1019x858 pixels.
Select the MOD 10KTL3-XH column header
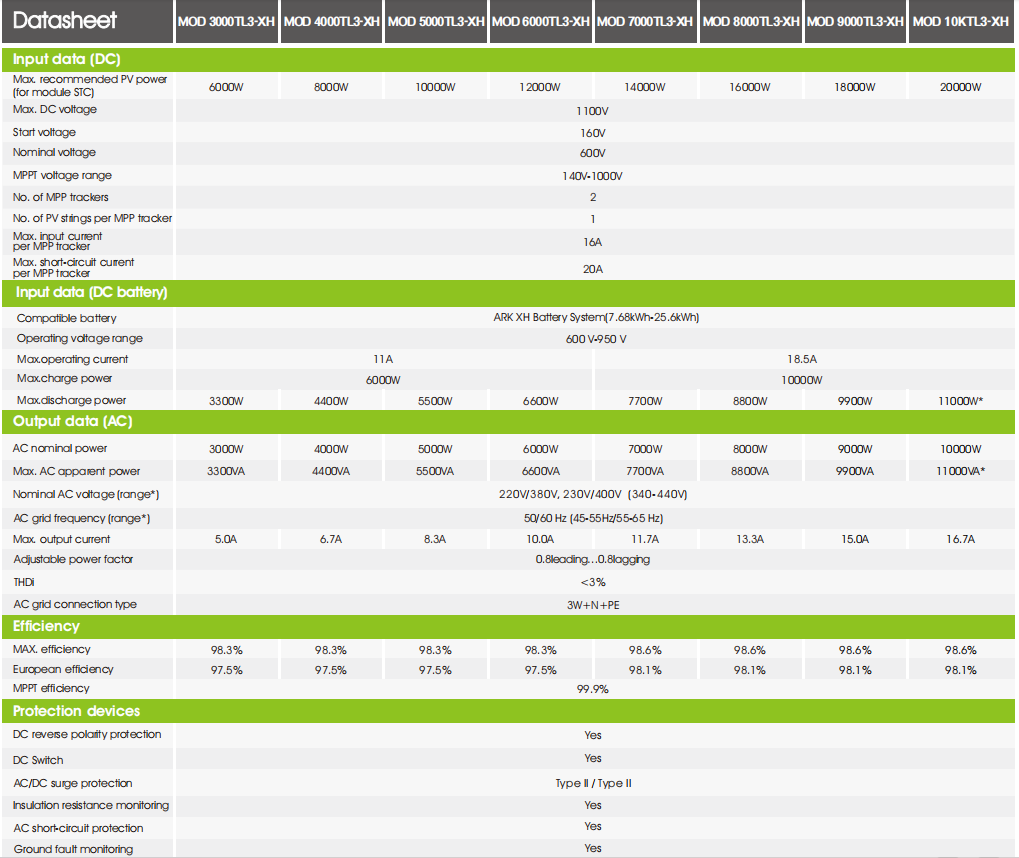click(961, 21)
